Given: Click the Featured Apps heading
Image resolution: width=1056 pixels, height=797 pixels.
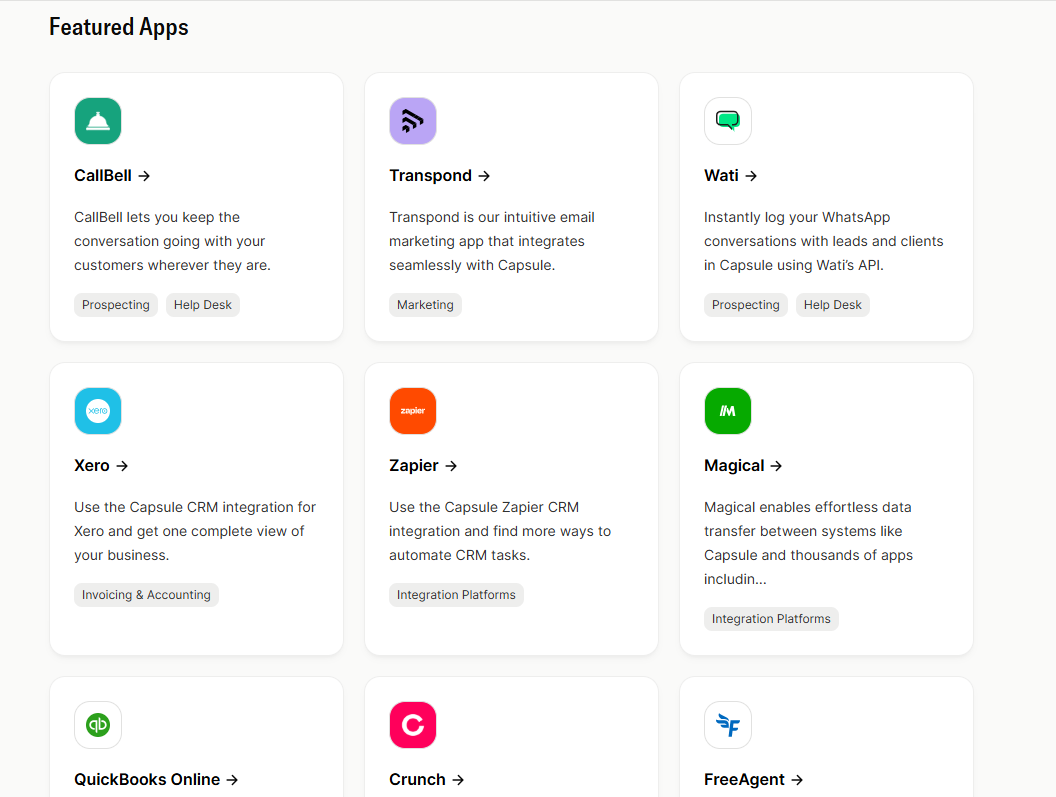Looking at the screenshot, I should (x=119, y=28).
